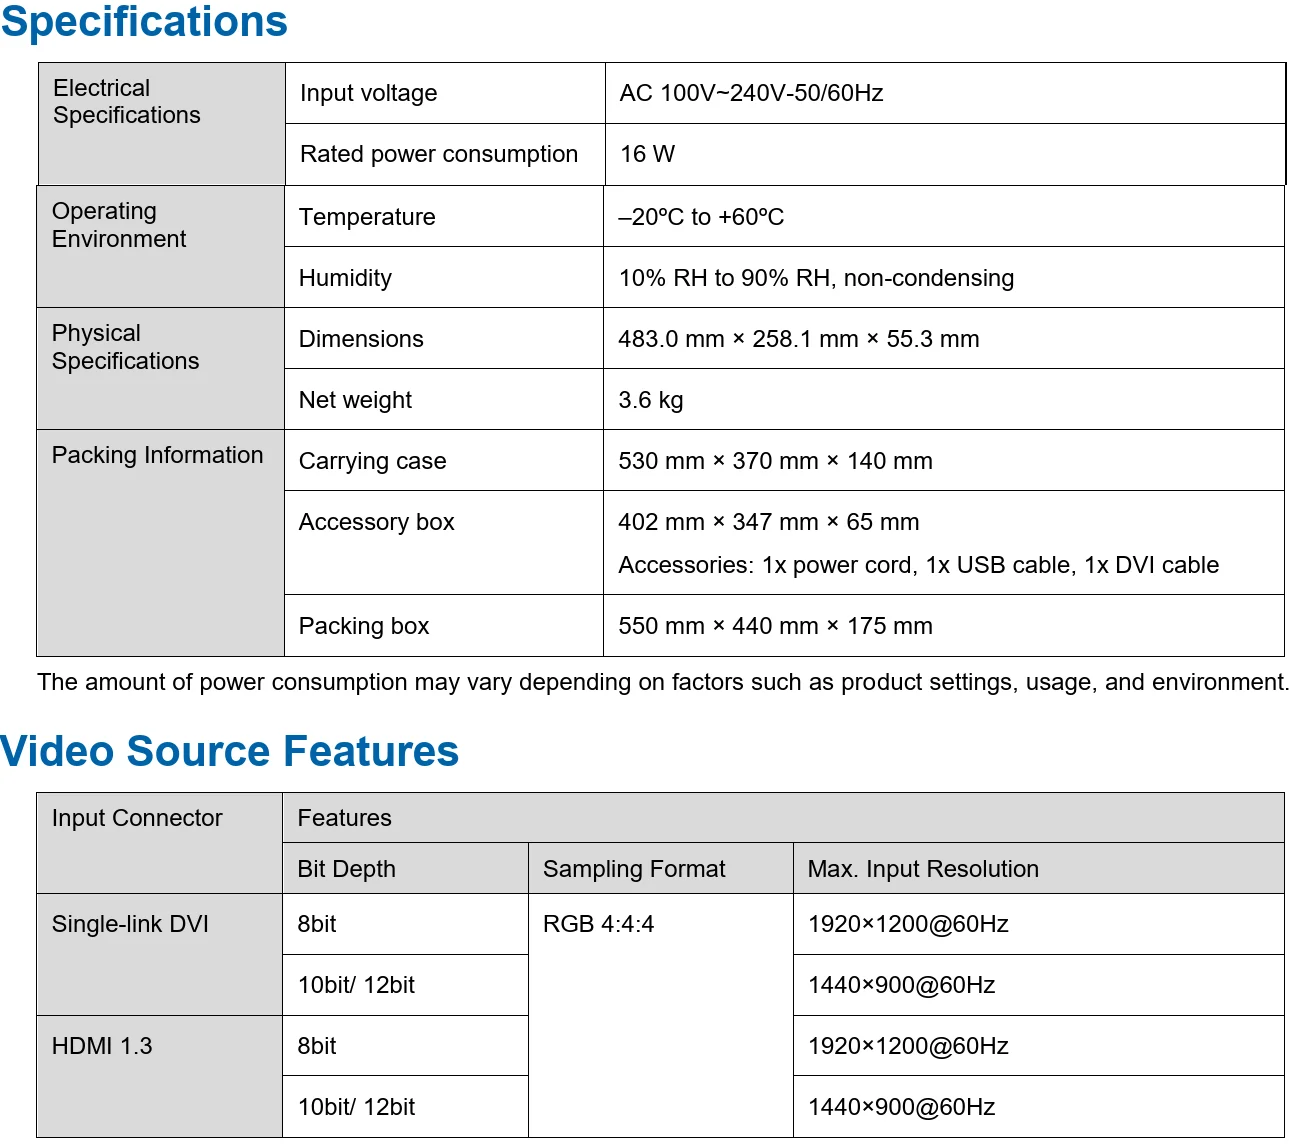Click the Video Source Features heading
The height and width of the screenshot is (1144, 1289).
point(229,751)
